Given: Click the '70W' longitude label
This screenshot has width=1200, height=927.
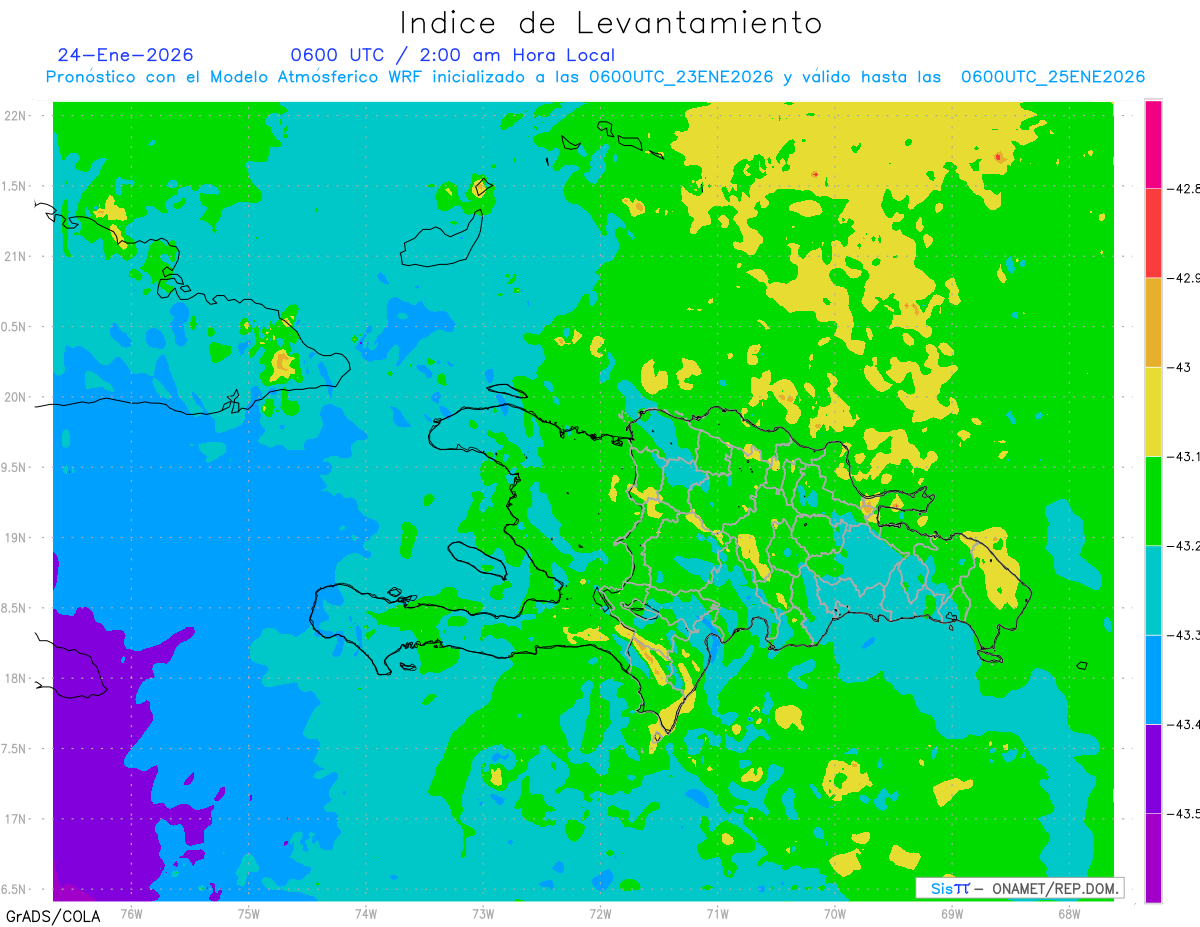Looking at the screenshot, I should 835,912.
